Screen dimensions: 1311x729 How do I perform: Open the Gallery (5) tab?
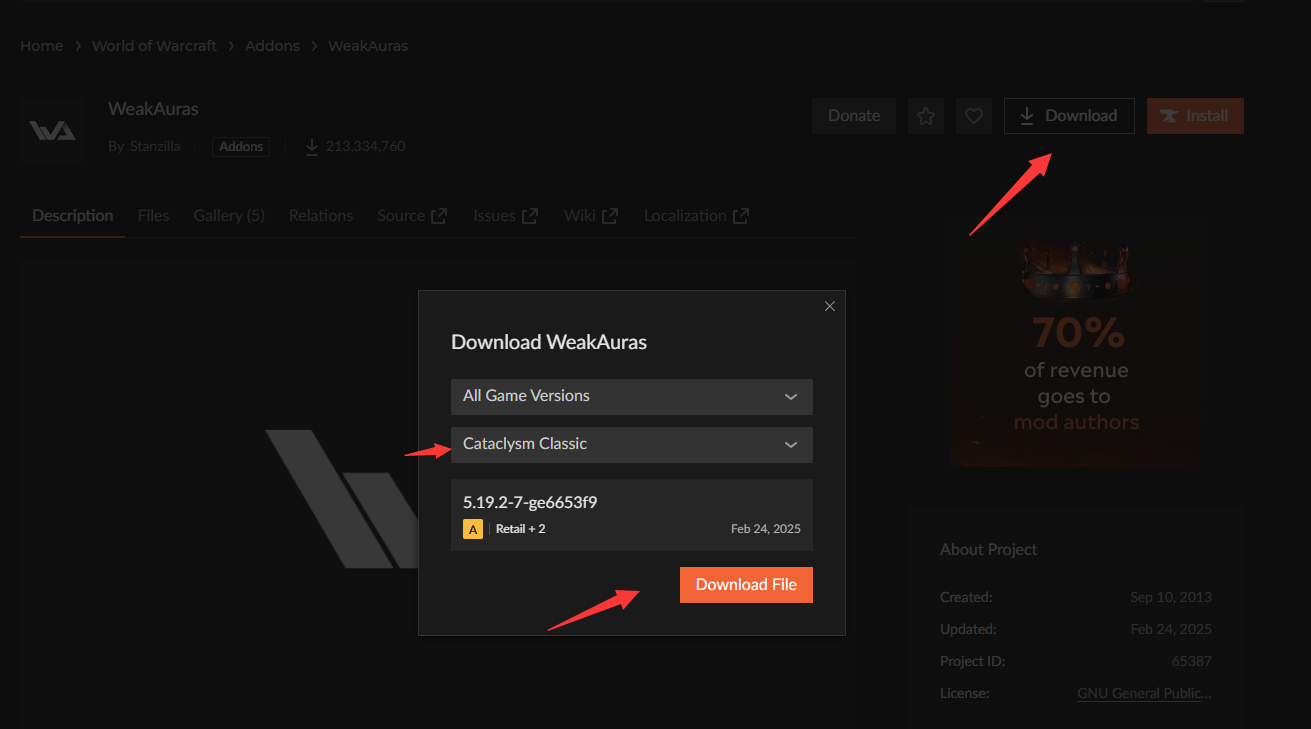point(229,216)
